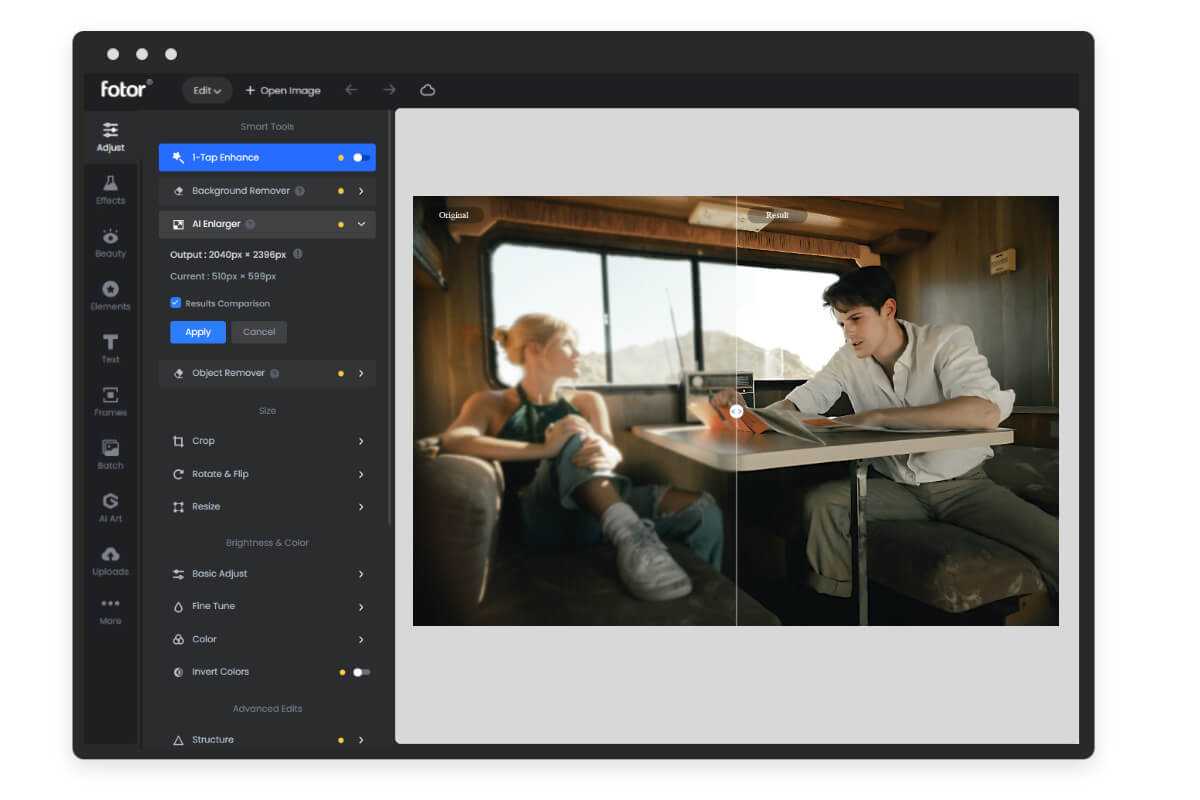1200x800 pixels.
Task: Click the Open Image button
Action: pos(283,90)
